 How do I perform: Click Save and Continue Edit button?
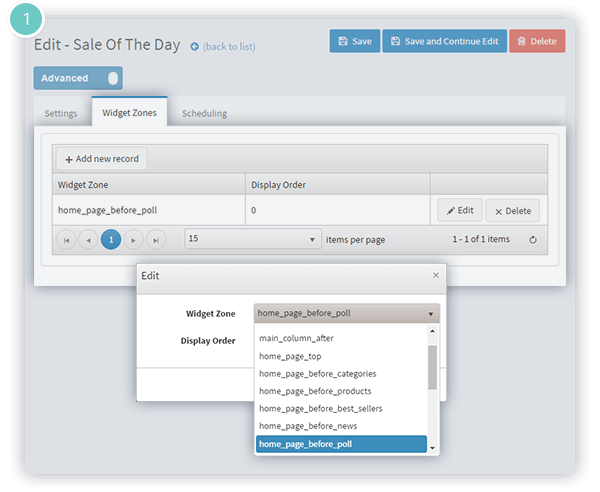click(445, 41)
